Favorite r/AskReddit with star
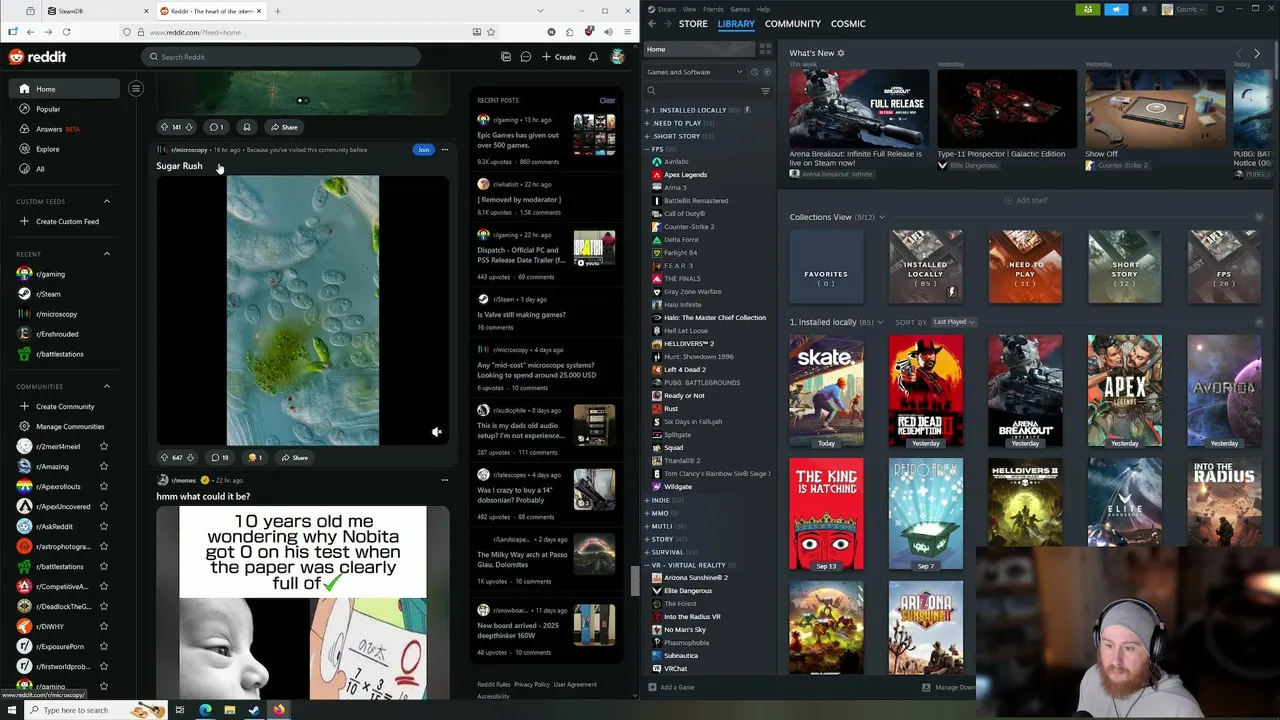This screenshot has width=1280, height=720. [104, 526]
